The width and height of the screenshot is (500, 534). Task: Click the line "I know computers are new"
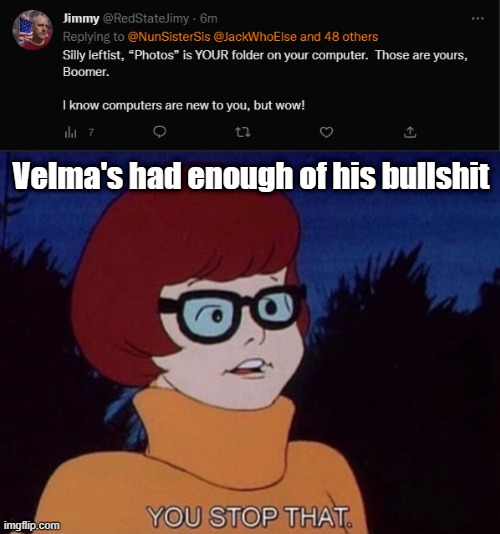coord(184,105)
